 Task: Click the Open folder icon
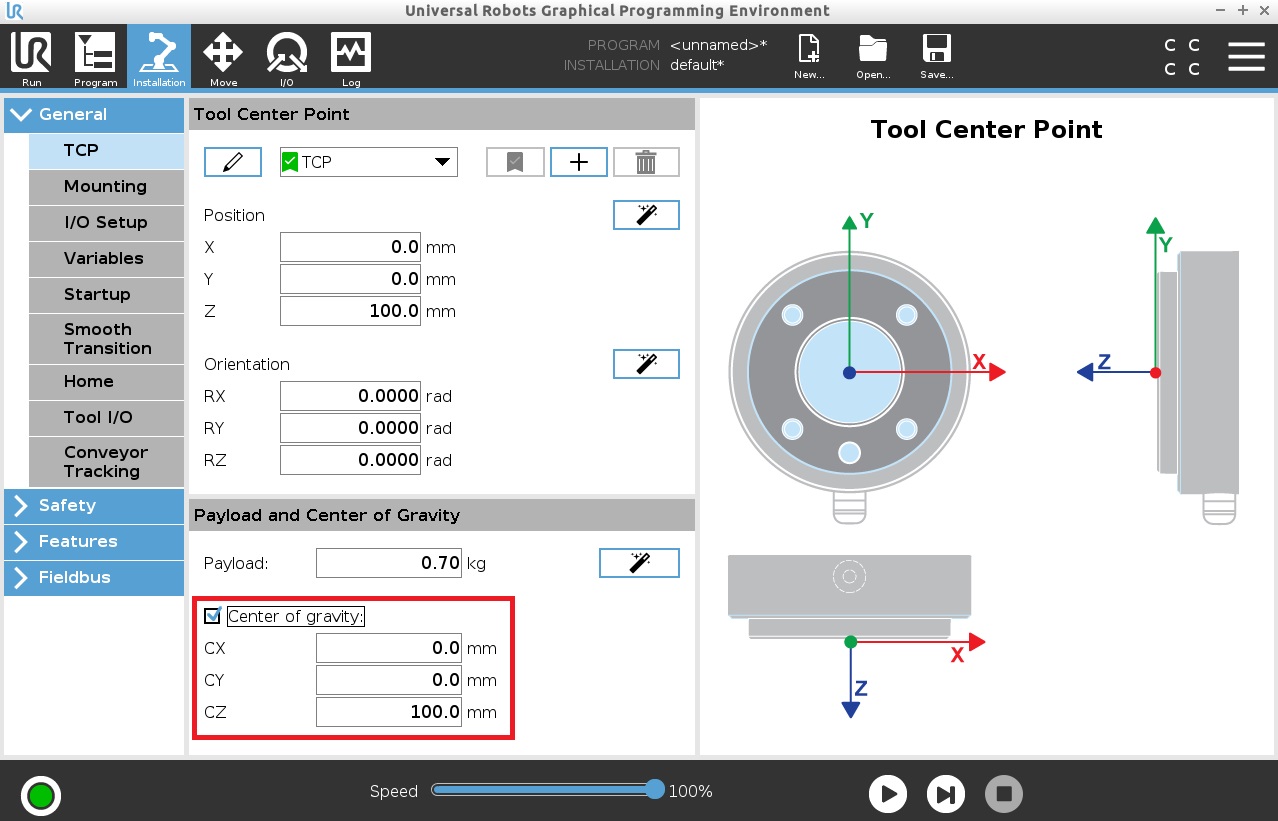pyautogui.click(x=873, y=57)
